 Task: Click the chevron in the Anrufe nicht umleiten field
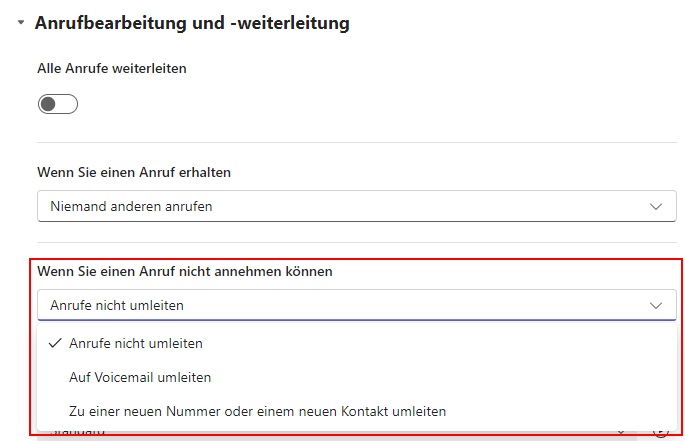coord(656,306)
